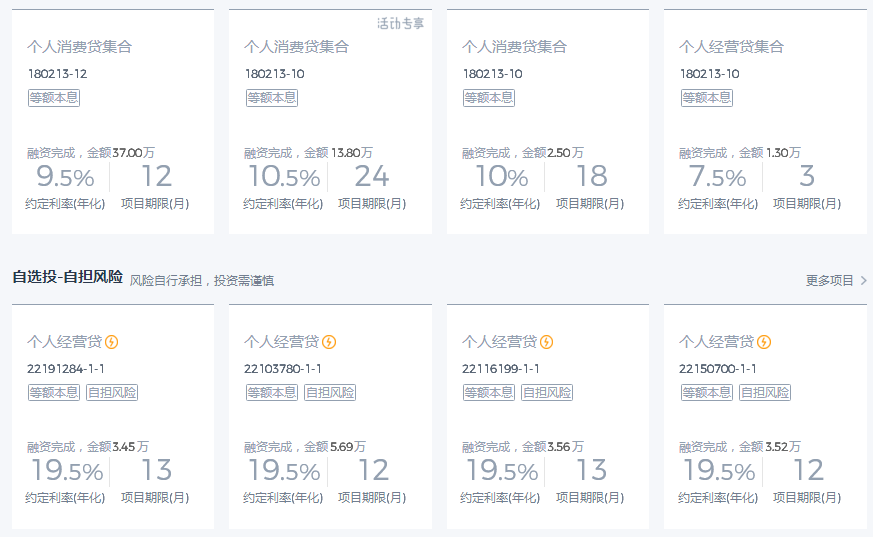This screenshot has width=873, height=537.
Task: Click project number 22150700-1-1
Action: (x=718, y=369)
